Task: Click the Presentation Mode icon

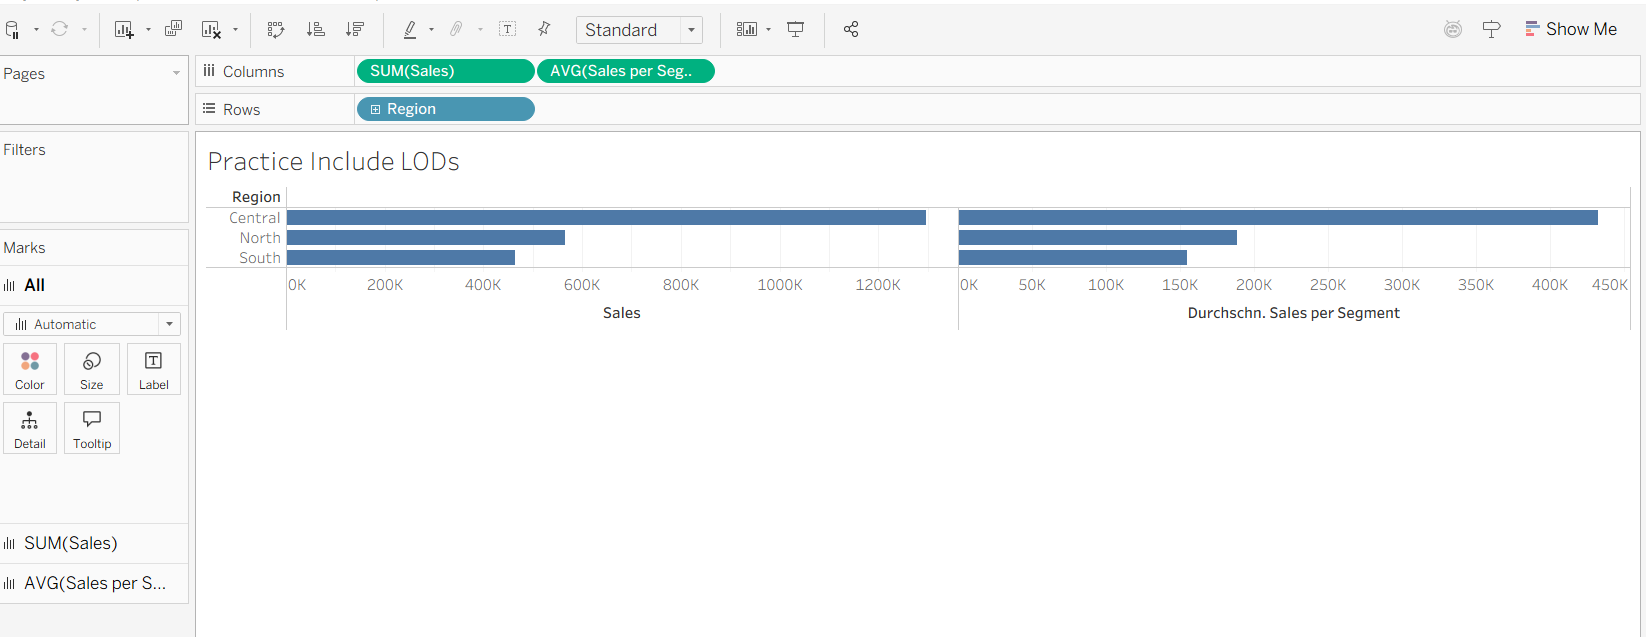Action: click(x=796, y=30)
